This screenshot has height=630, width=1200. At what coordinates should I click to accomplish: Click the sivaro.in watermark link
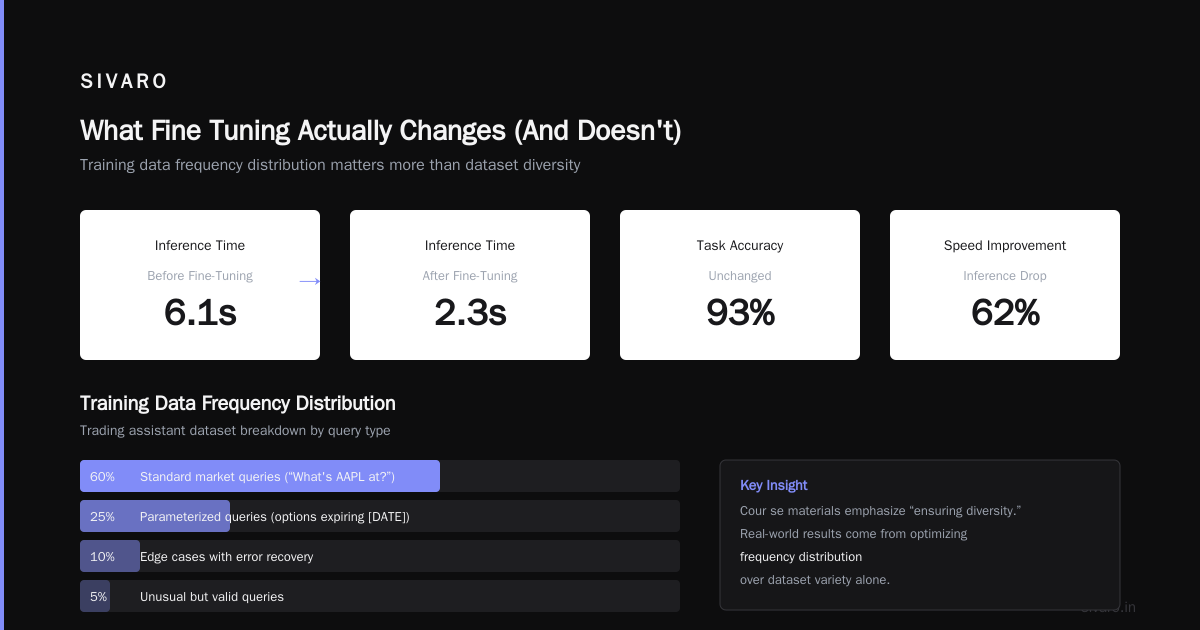(x=1108, y=607)
